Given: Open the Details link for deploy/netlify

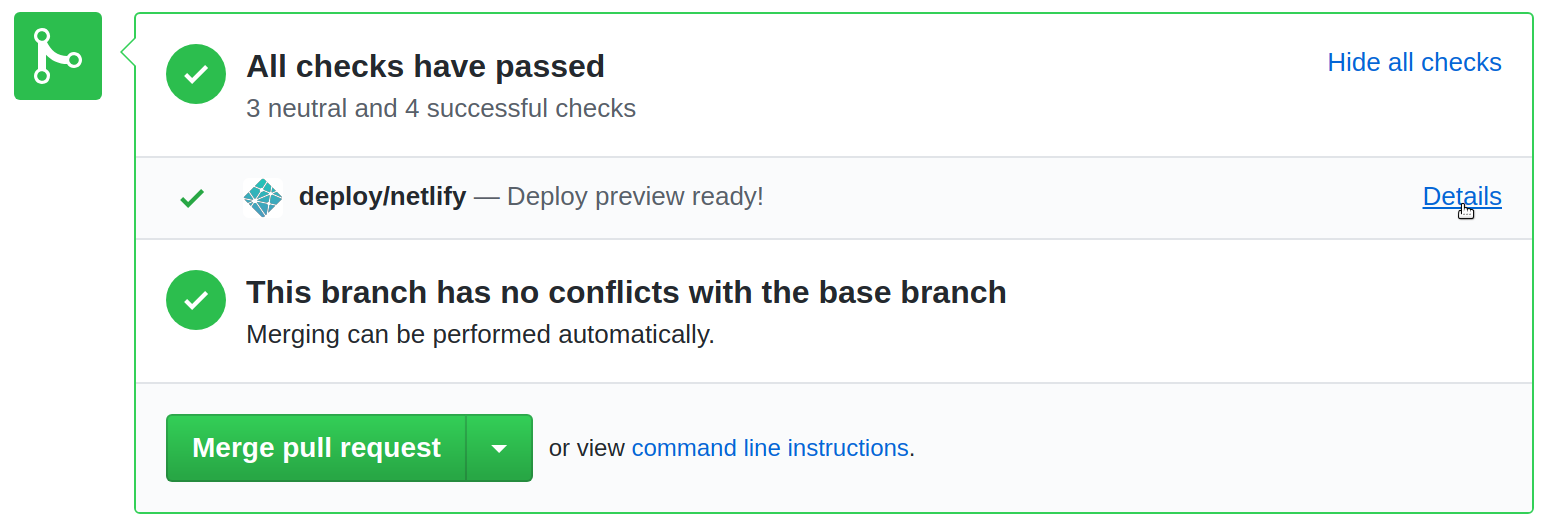Looking at the screenshot, I should pyautogui.click(x=1461, y=197).
